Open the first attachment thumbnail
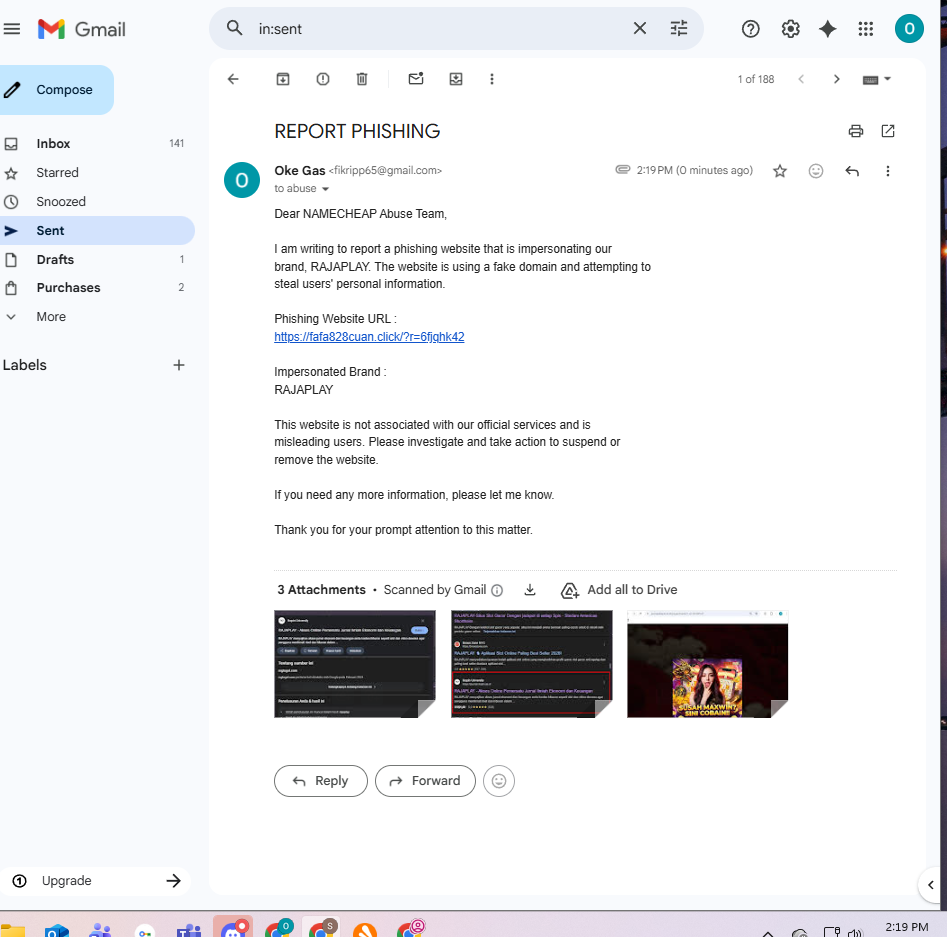This screenshot has width=947, height=937. pos(355,664)
